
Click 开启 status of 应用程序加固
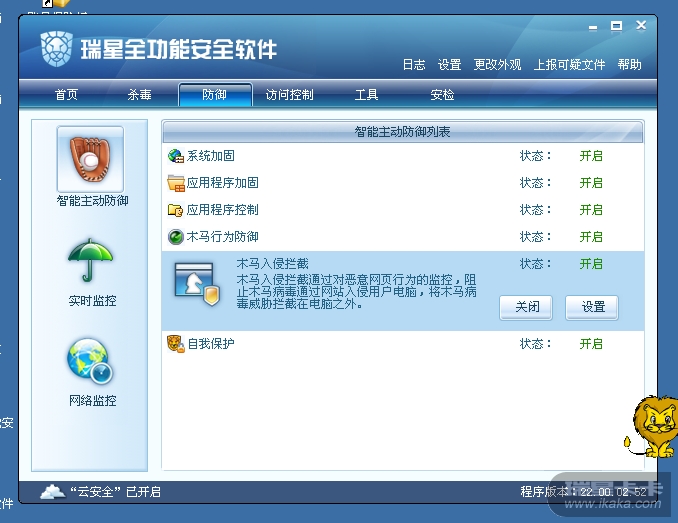tap(591, 183)
